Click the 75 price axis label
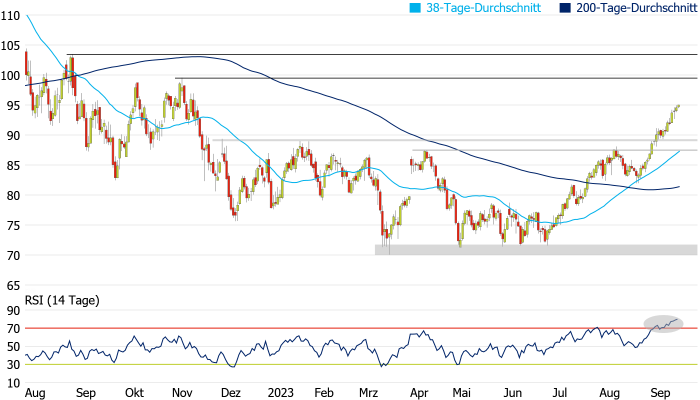The height and width of the screenshot is (400, 700). (x=12, y=225)
